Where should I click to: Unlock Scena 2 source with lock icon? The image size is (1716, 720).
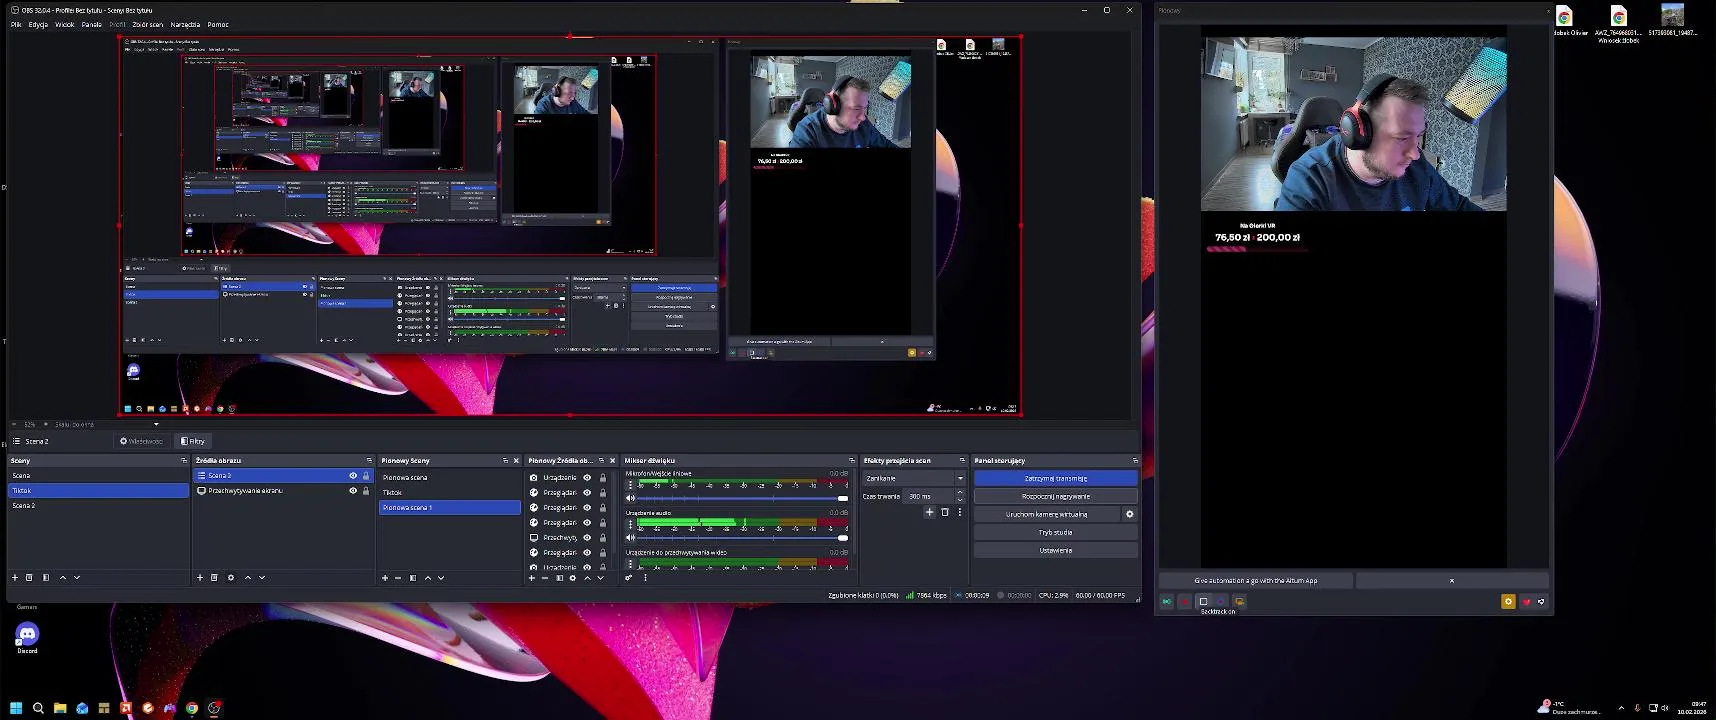[x=366, y=476]
